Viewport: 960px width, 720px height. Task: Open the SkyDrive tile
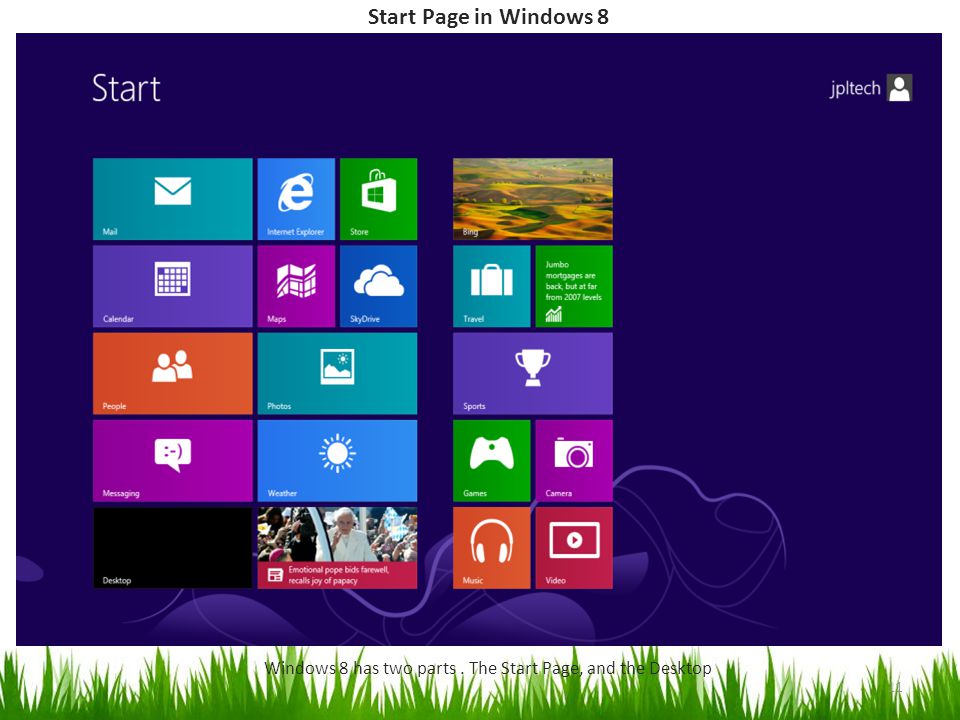[x=378, y=287]
